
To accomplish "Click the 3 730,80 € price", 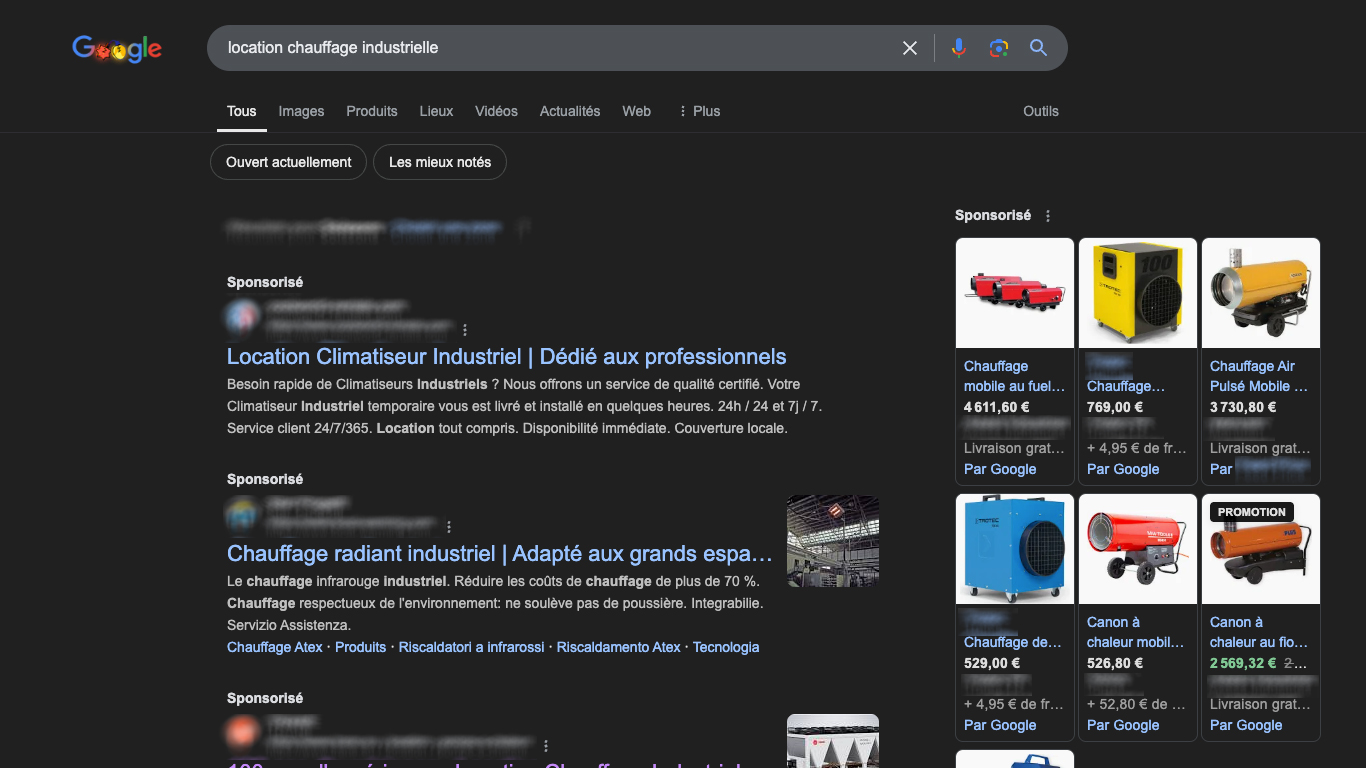I will tap(1243, 407).
